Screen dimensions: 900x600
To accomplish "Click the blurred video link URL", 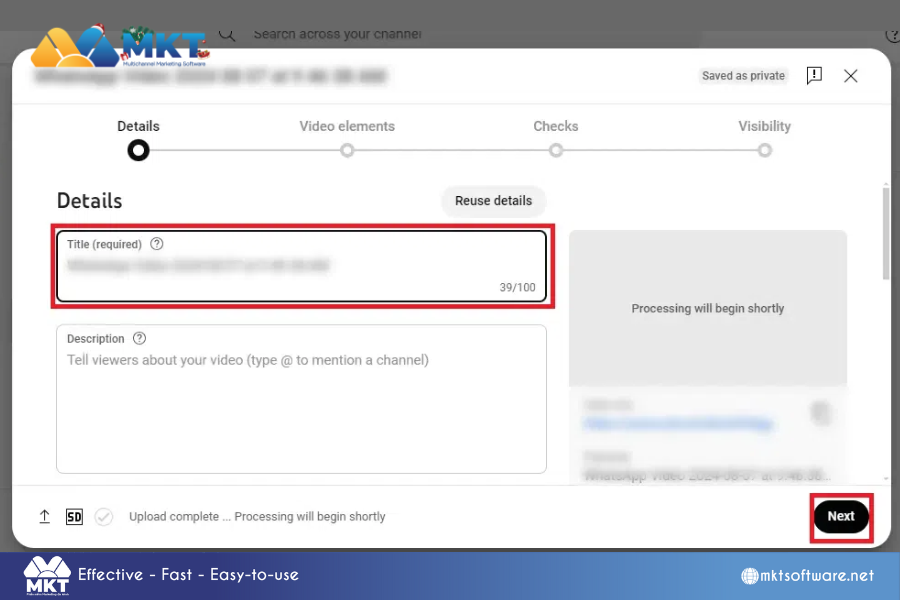I will [678, 424].
